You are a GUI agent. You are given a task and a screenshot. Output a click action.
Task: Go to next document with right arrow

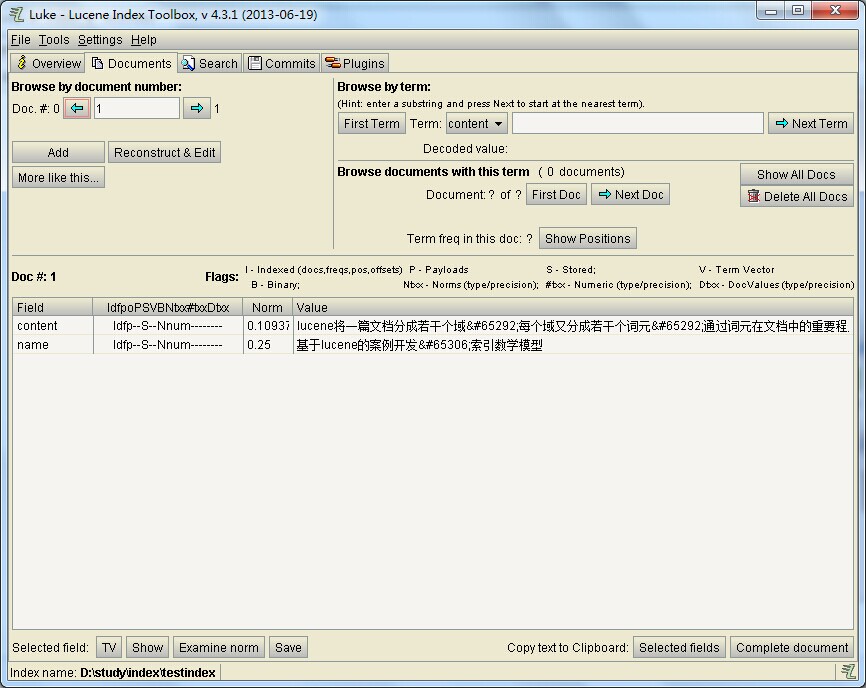point(197,108)
